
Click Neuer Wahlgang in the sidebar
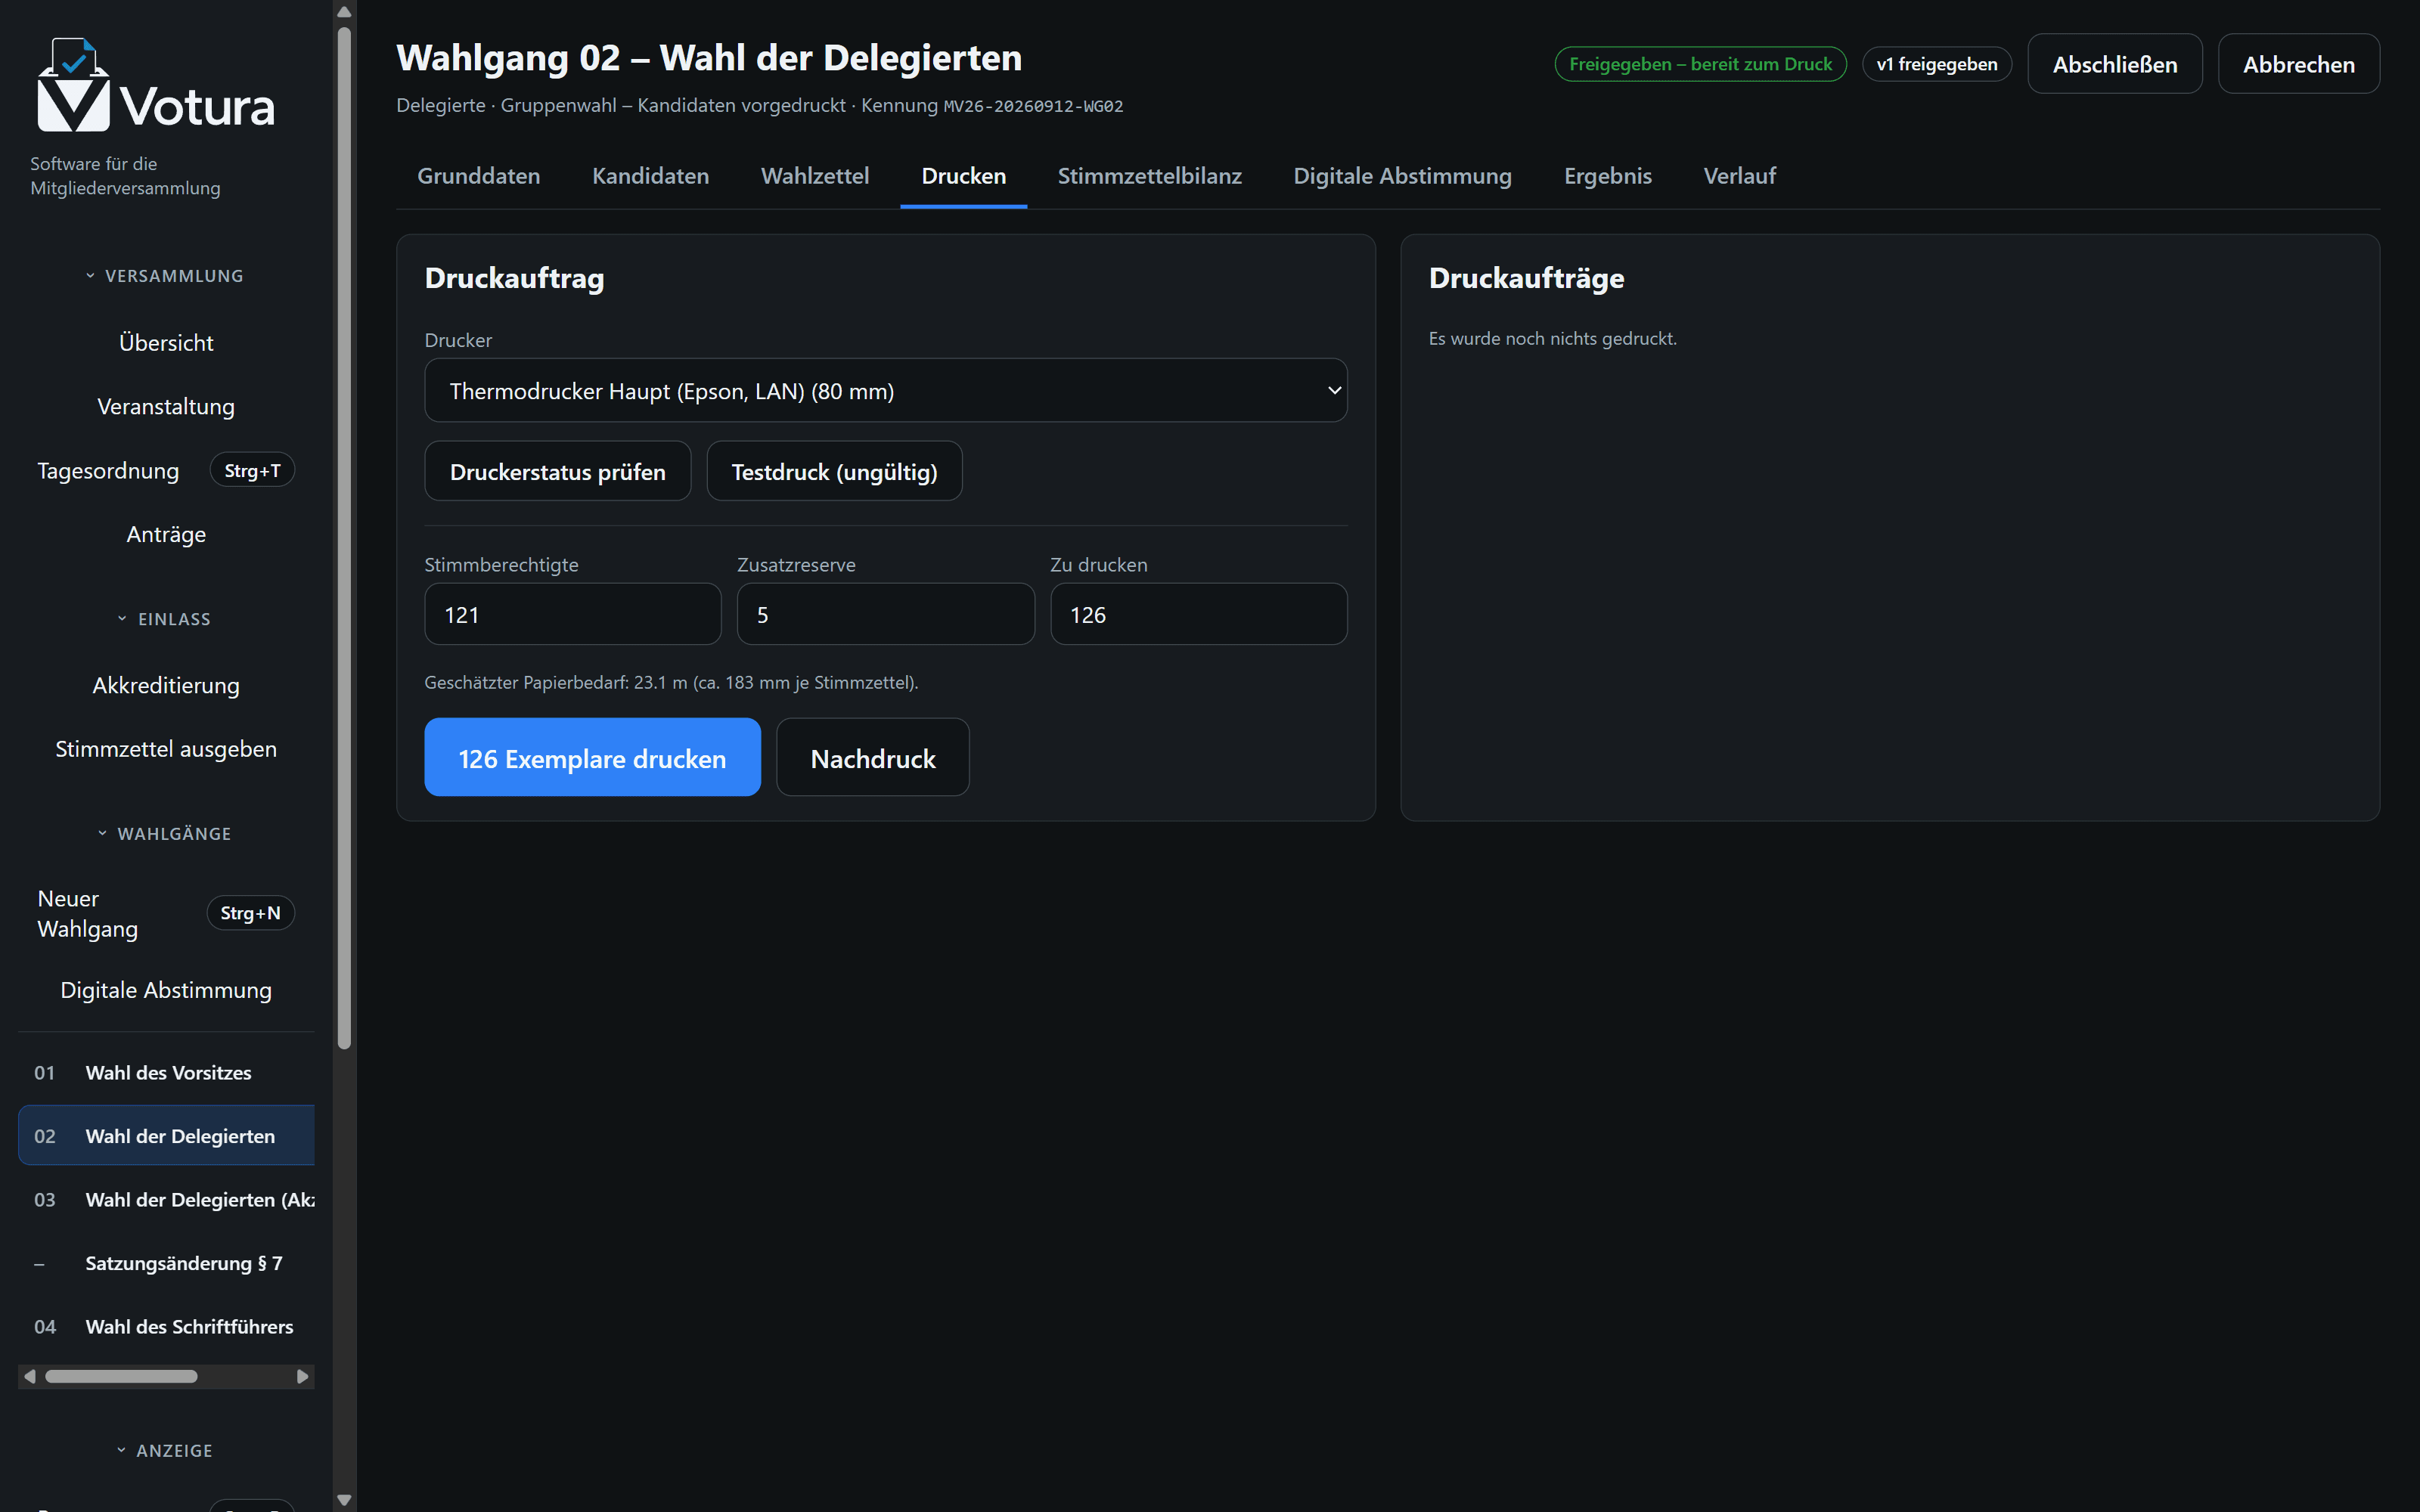coord(166,913)
